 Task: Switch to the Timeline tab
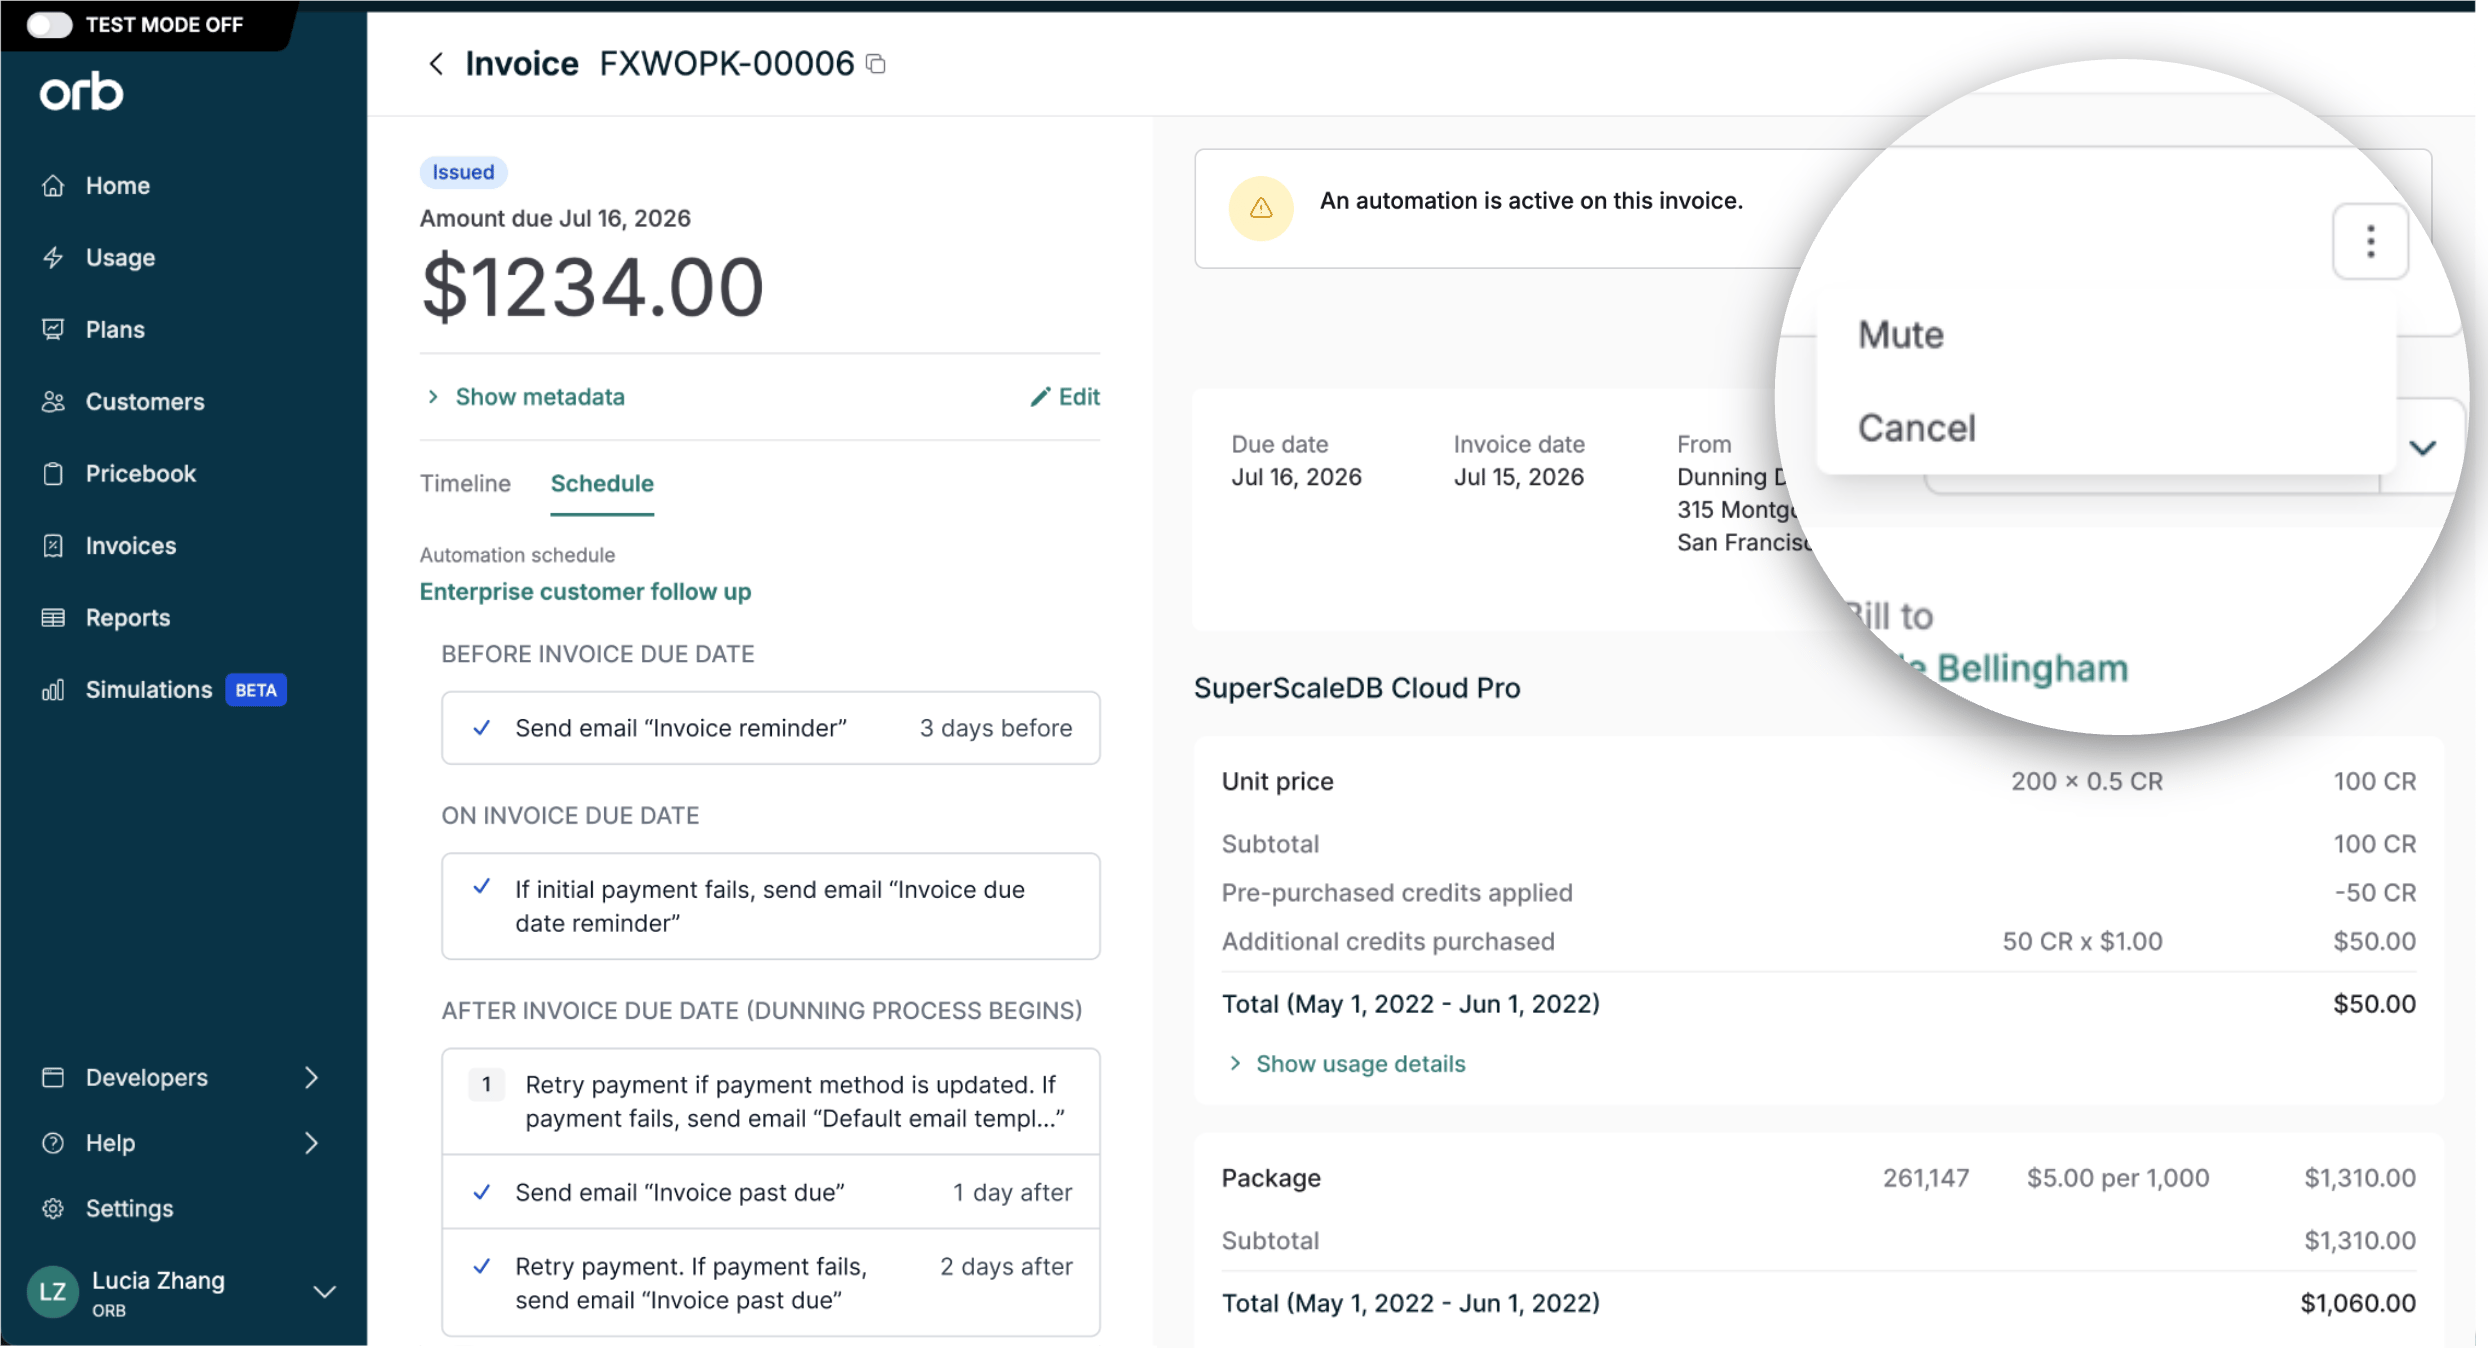point(465,483)
